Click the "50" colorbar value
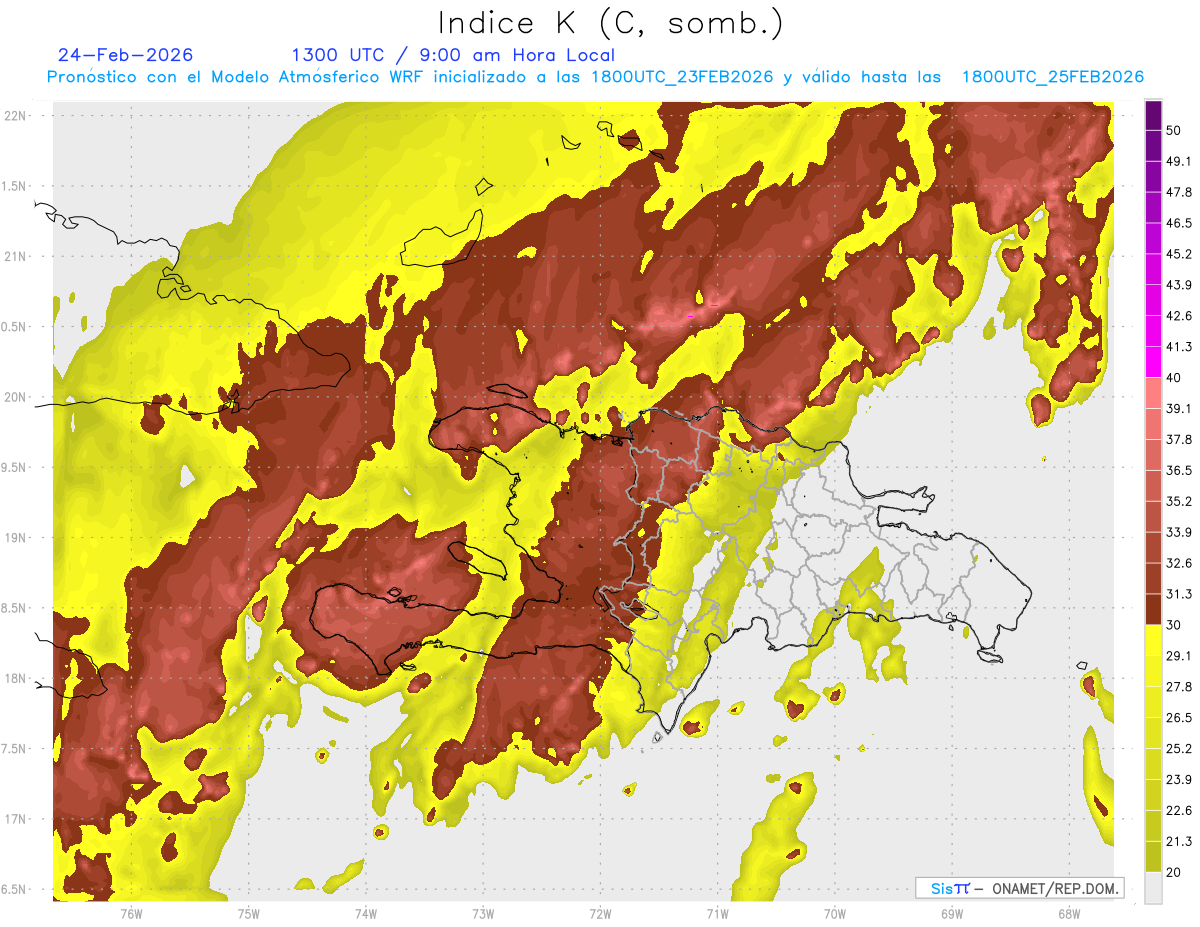Image resolution: width=1200 pixels, height=927 pixels. [1176, 130]
